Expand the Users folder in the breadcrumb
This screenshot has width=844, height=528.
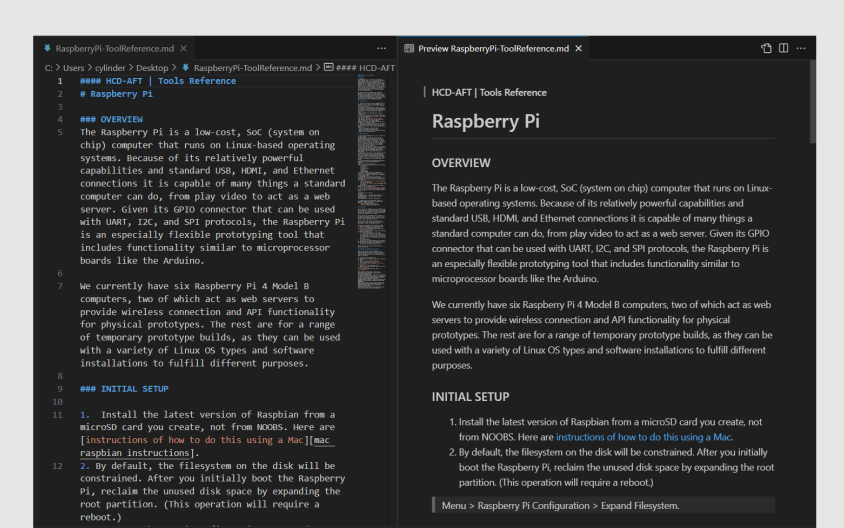(x=75, y=68)
